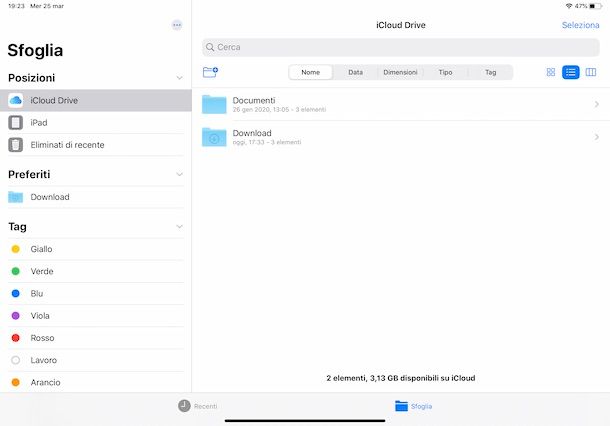Click the Tag section heading
The image size is (610, 426).
(18, 226)
